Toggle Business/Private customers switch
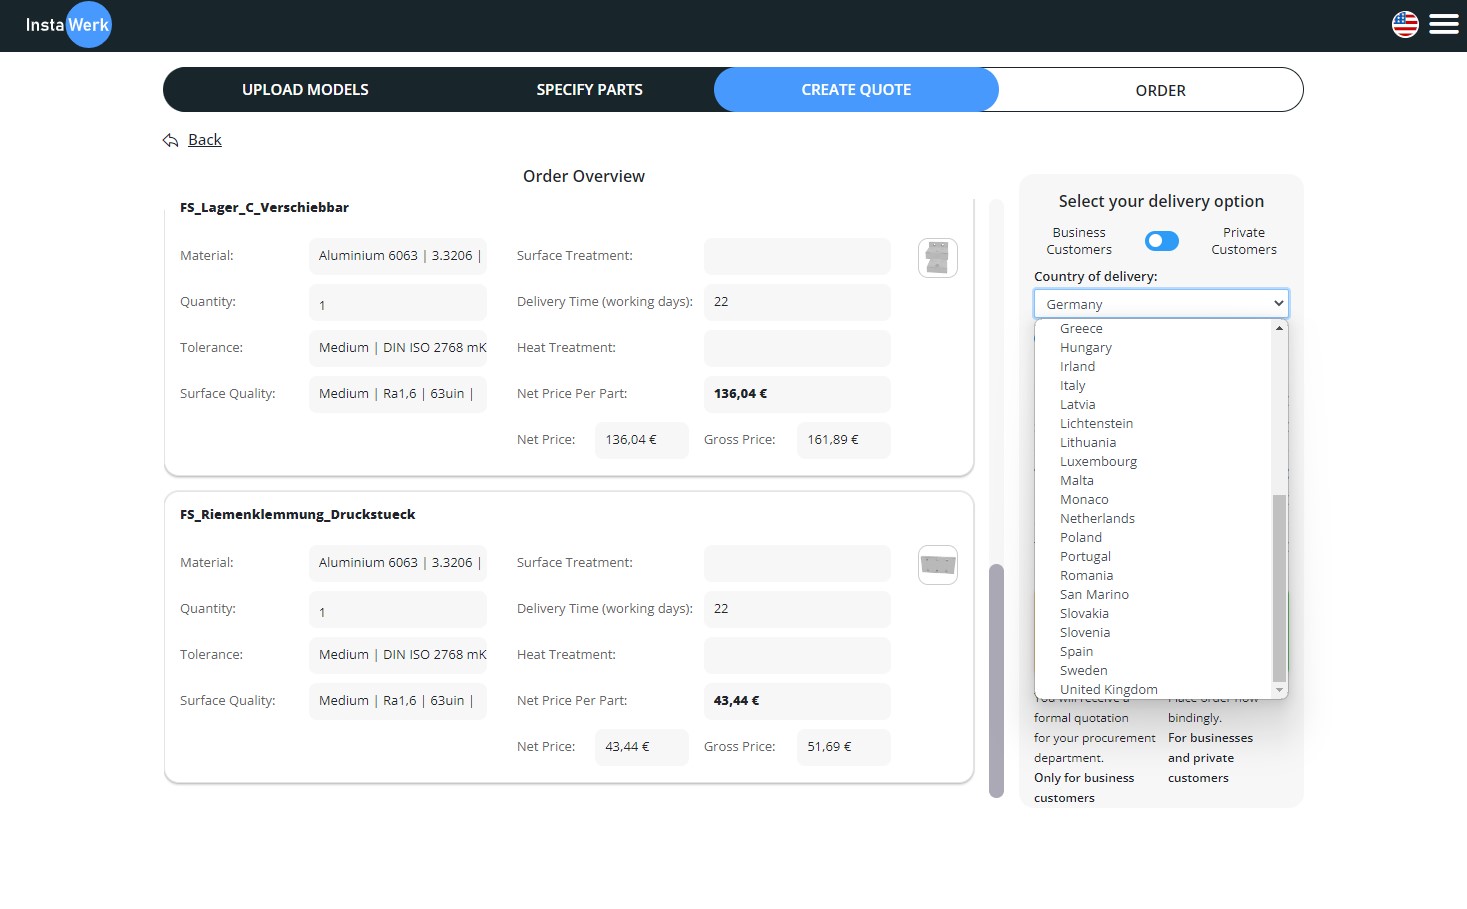The image size is (1467, 909). tap(1161, 241)
